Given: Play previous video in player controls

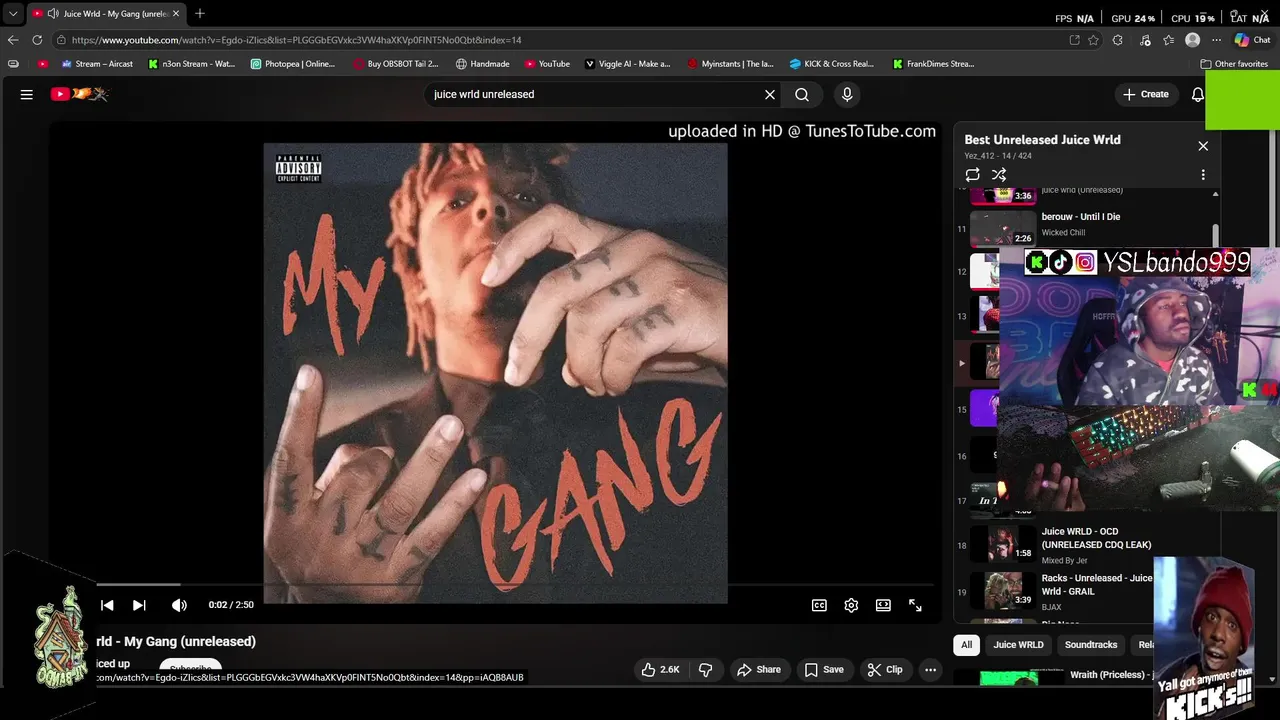Looking at the screenshot, I should pos(107,605).
